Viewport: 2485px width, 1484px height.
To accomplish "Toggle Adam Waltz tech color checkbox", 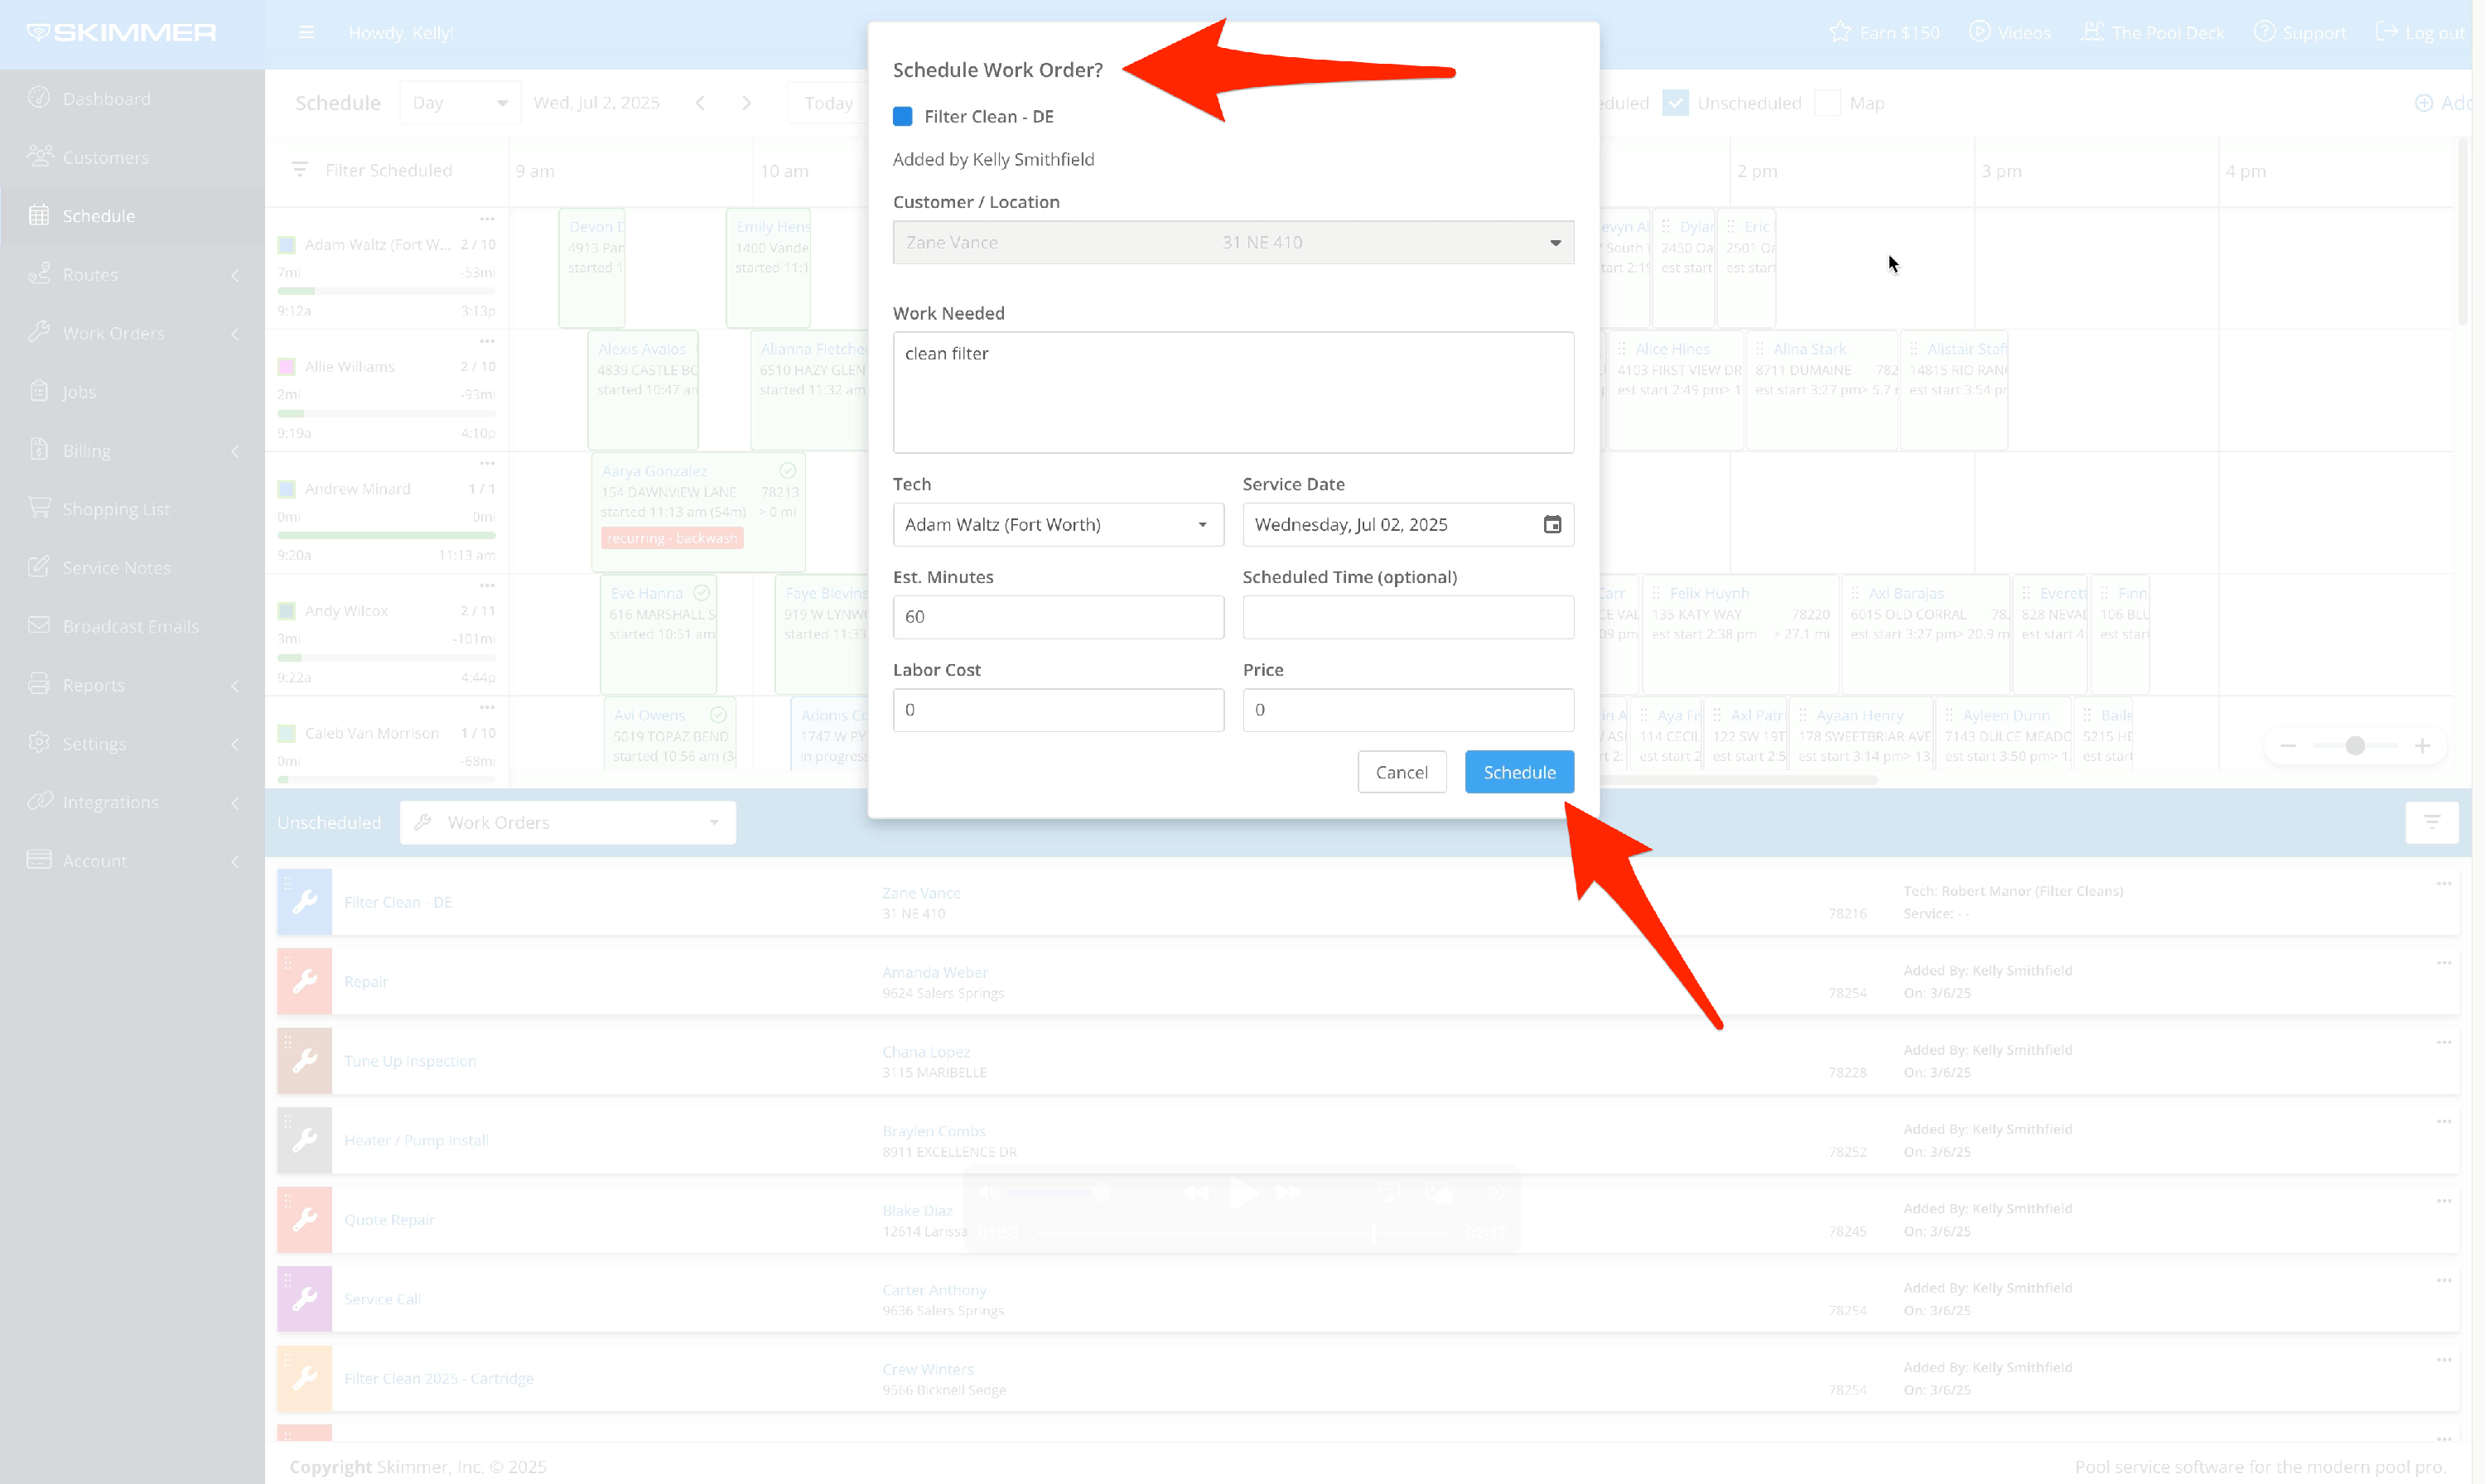I will point(287,245).
